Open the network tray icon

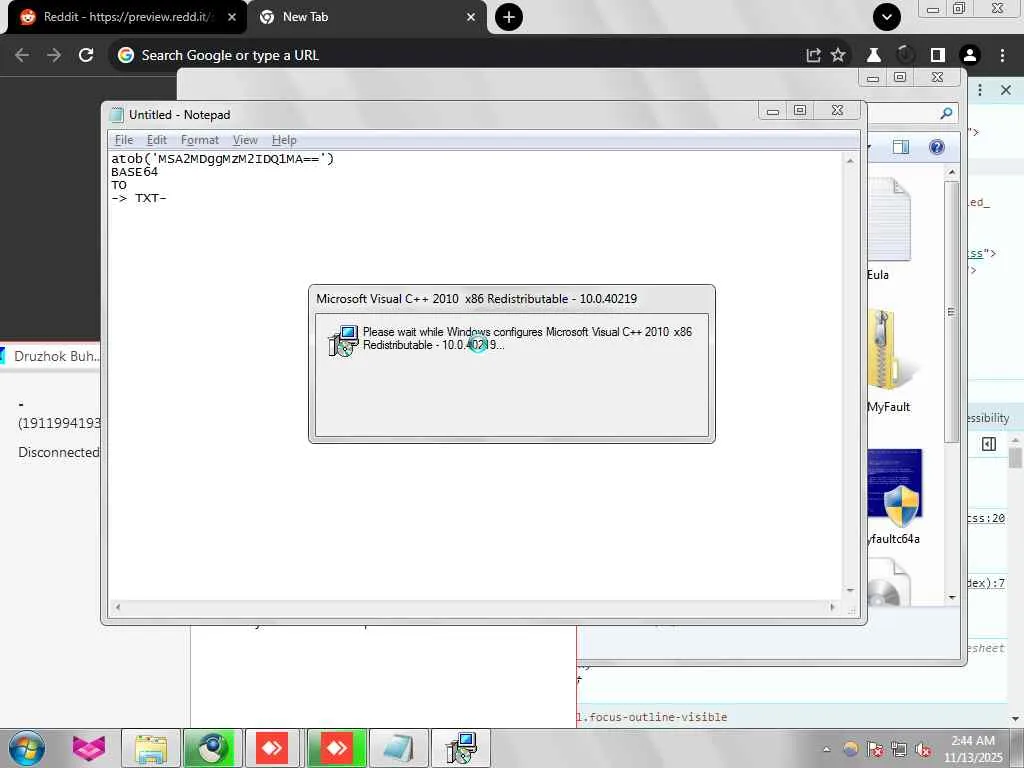point(899,749)
